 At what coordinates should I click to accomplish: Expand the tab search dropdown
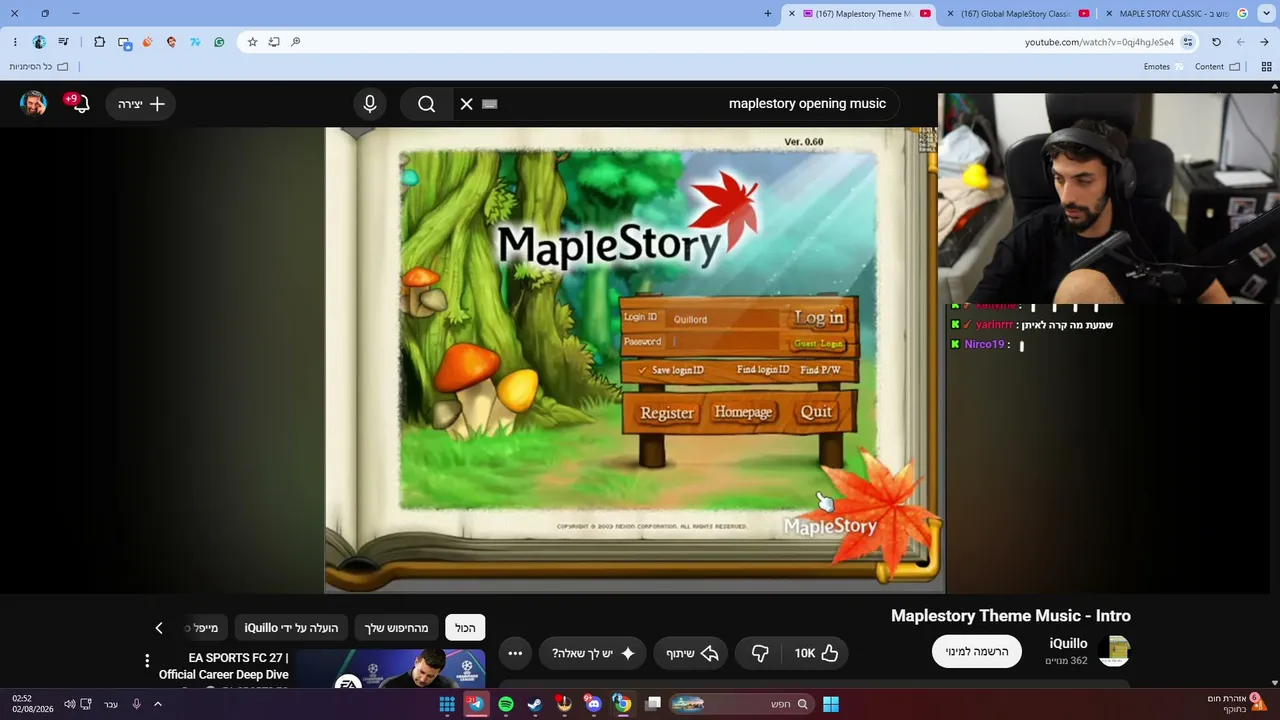click(x=1267, y=13)
